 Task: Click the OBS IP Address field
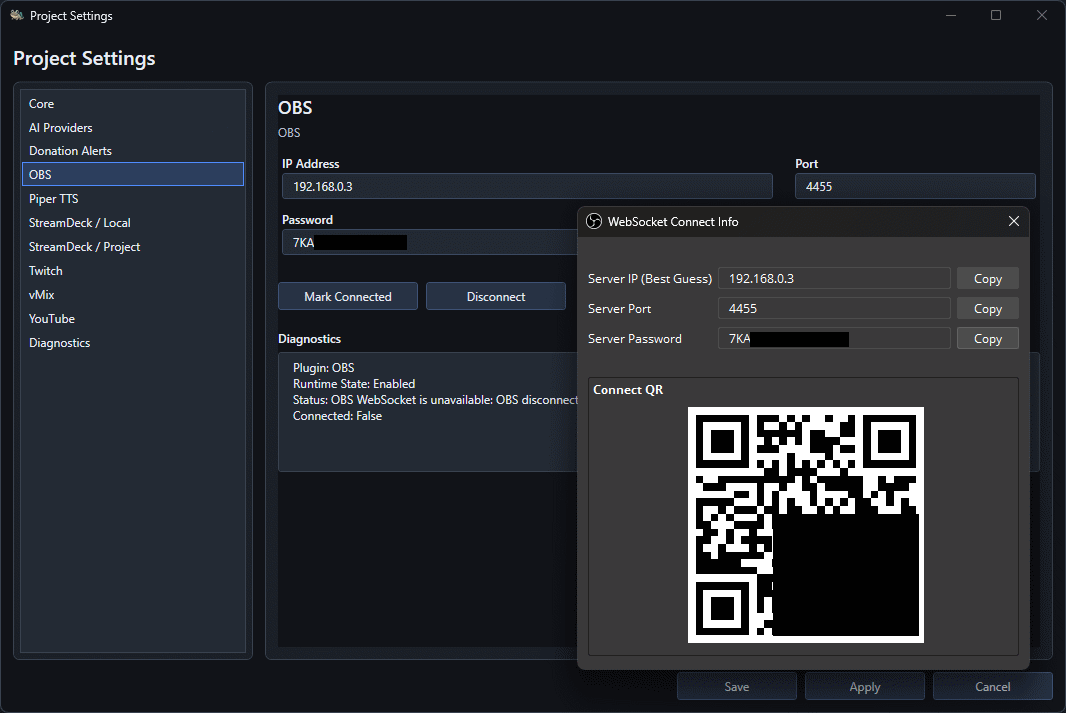(527, 186)
